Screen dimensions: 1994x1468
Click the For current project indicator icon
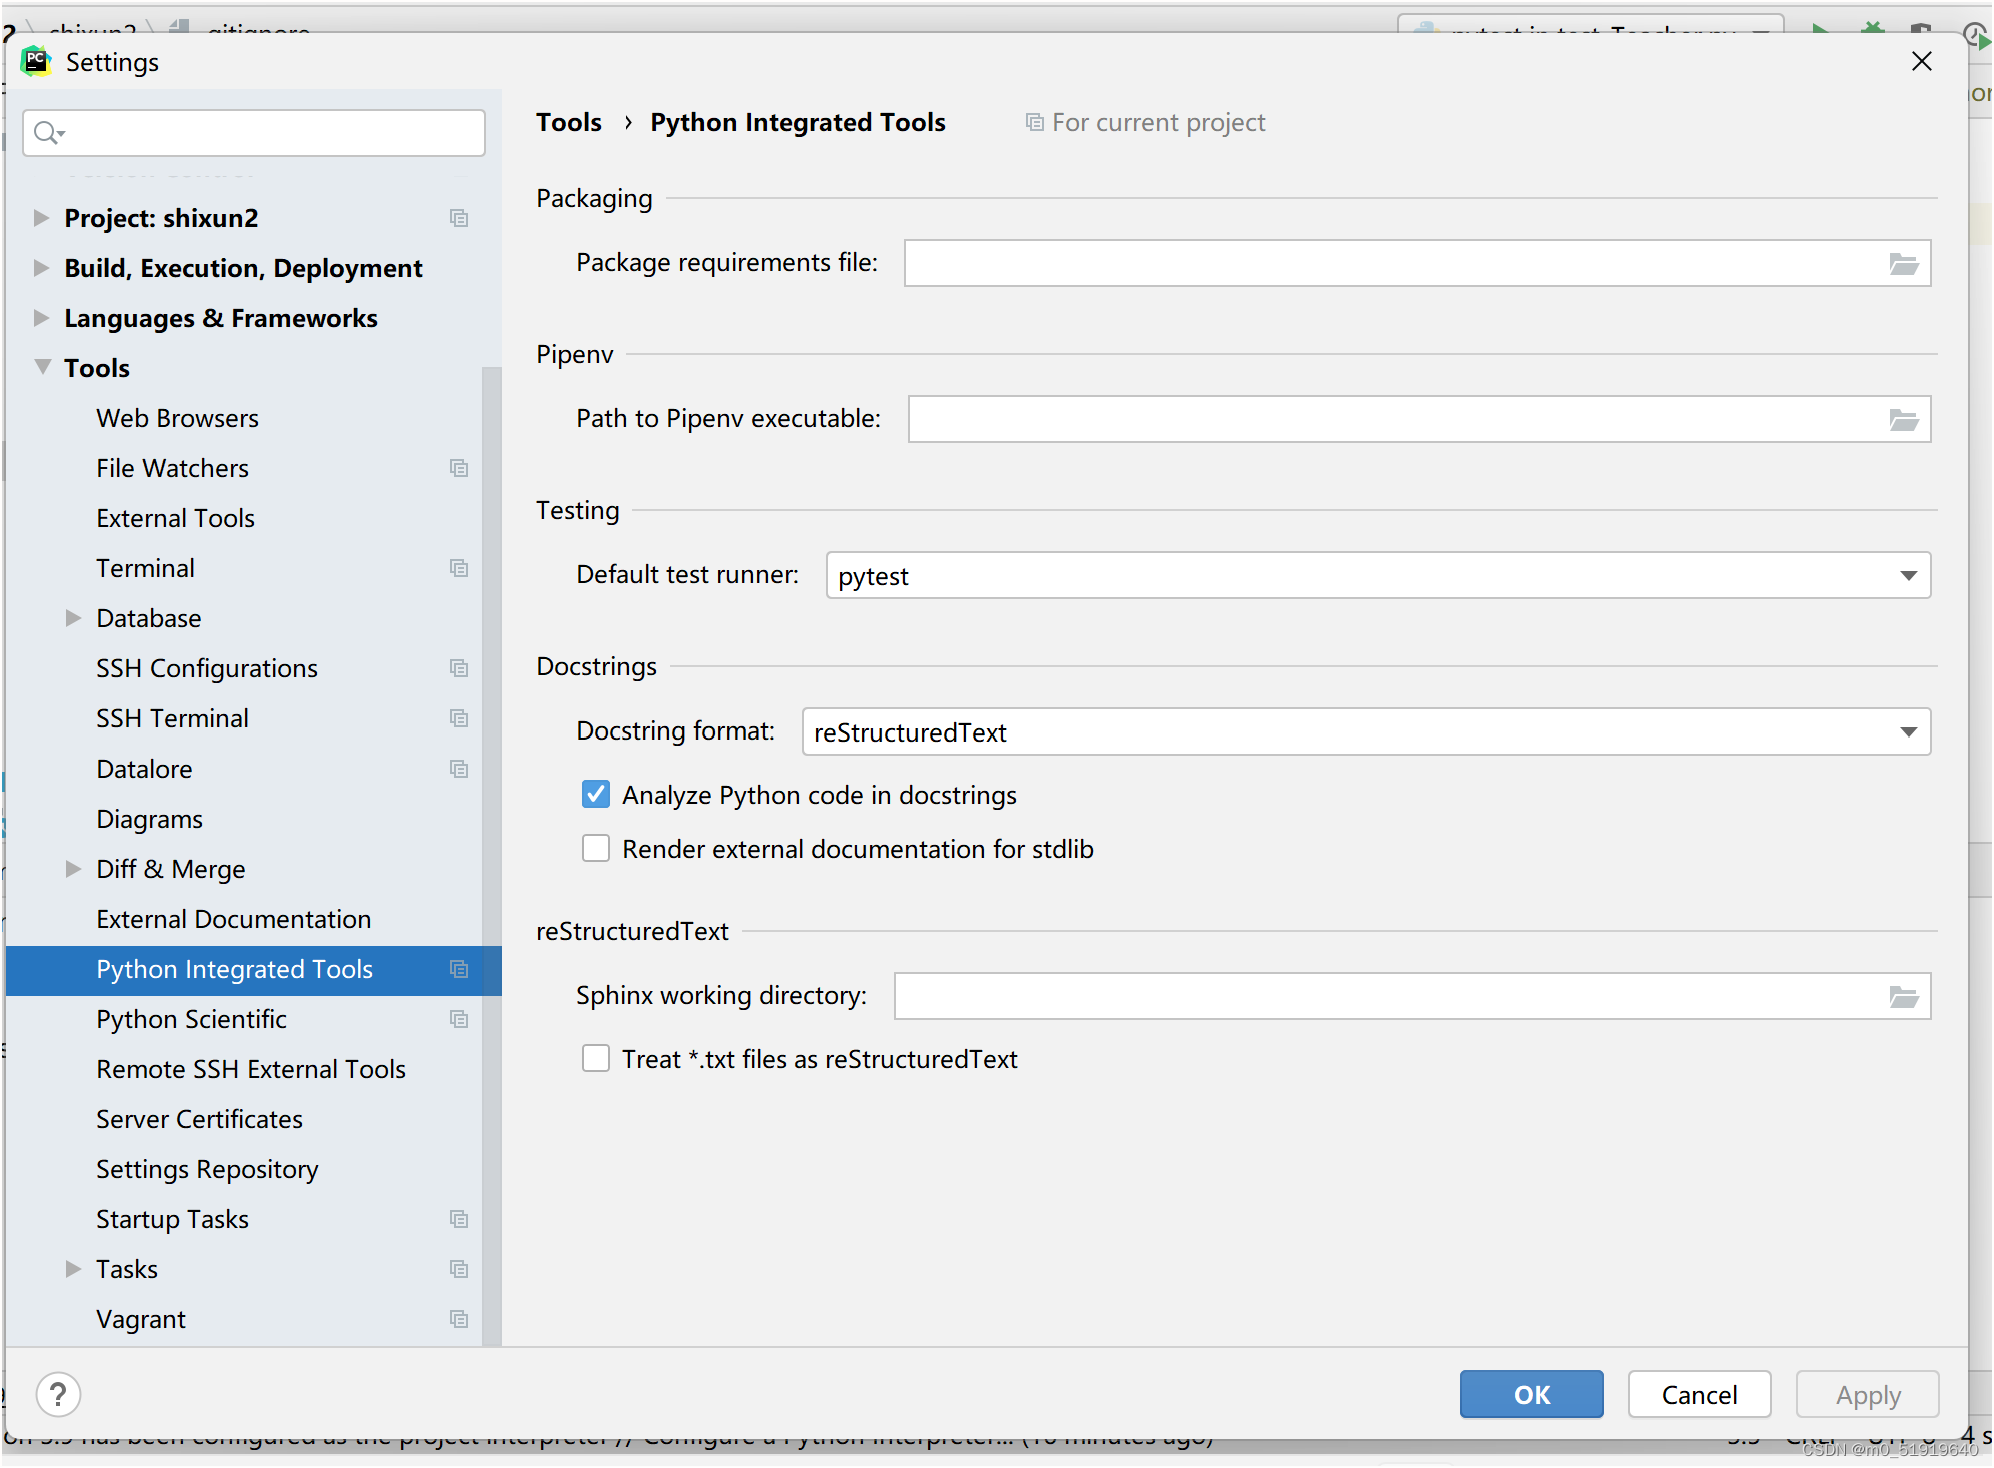click(1035, 122)
